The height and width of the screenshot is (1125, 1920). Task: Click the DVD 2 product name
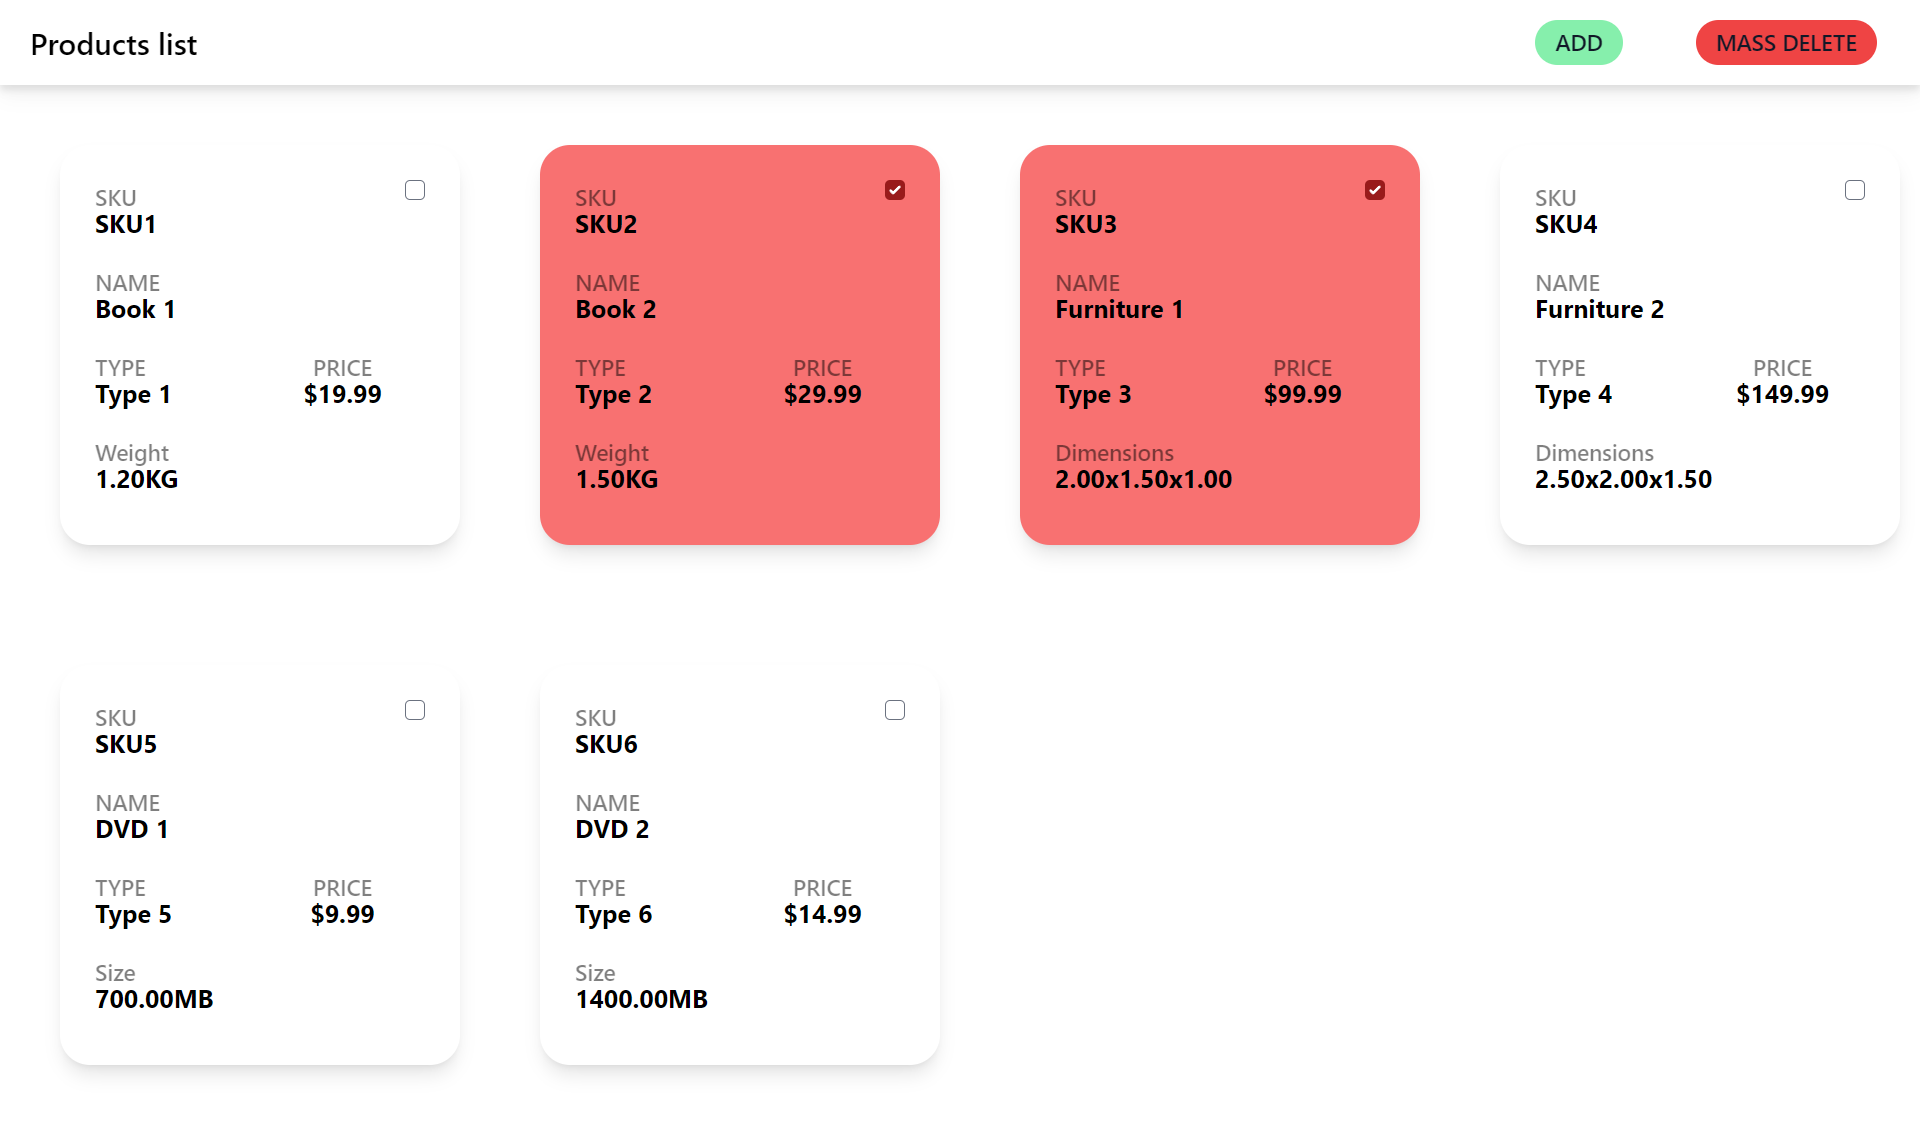pos(612,830)
